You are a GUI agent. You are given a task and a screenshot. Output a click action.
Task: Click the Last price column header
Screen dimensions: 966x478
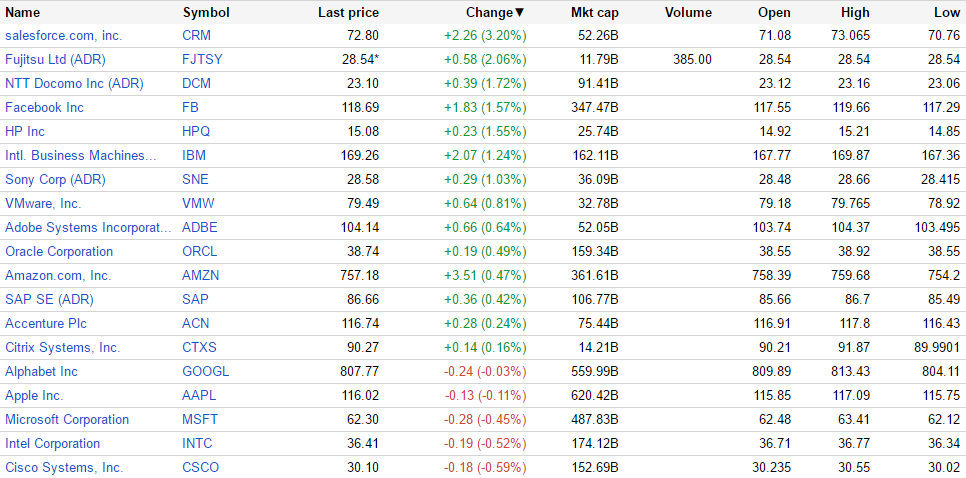348,13
